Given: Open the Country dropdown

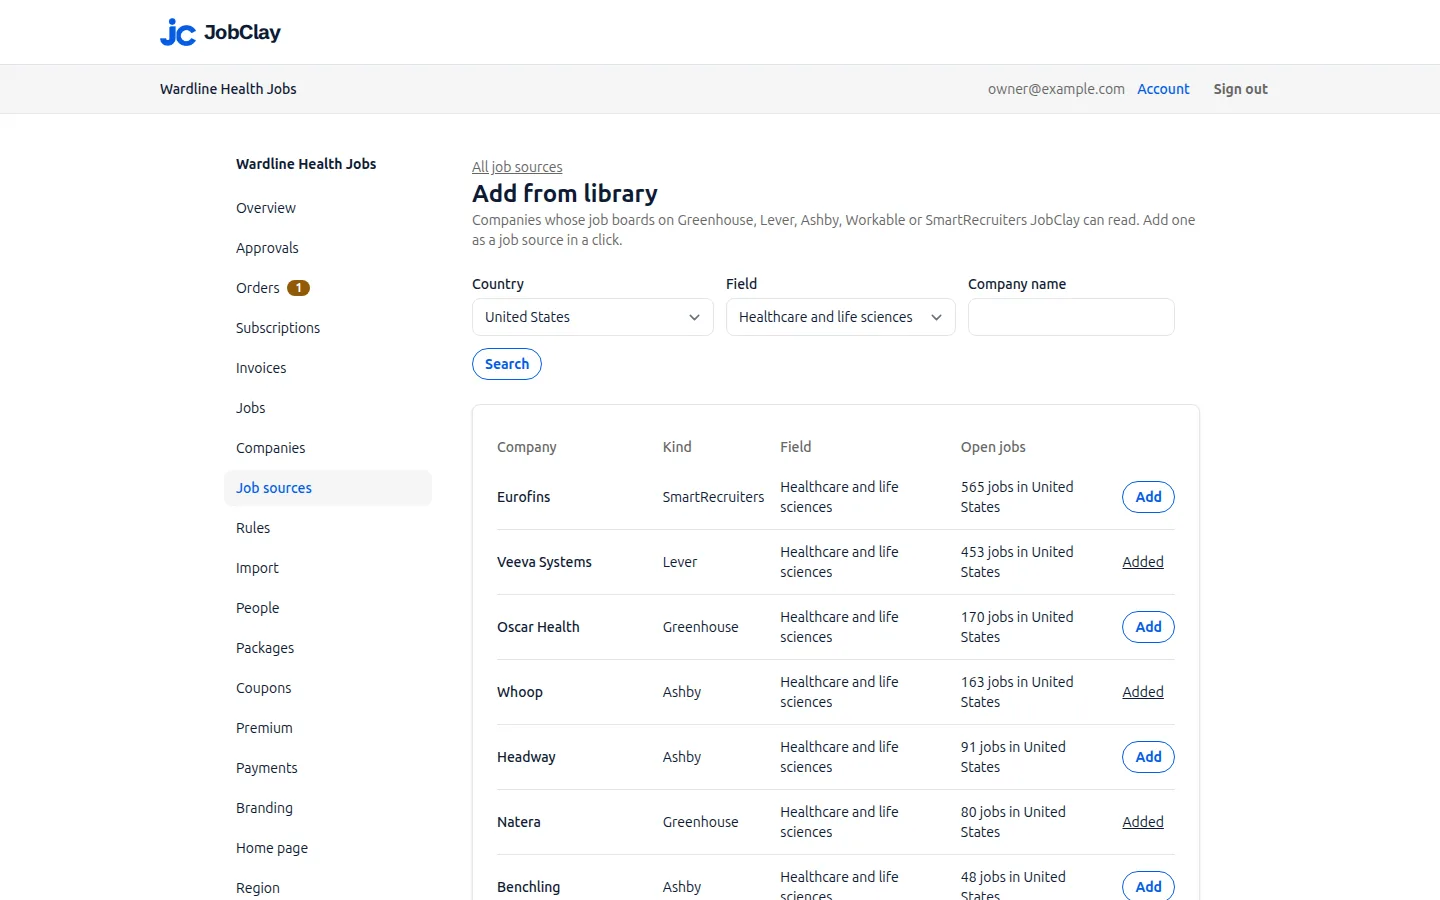Looking at the screenshot, I should coord(592,317).
